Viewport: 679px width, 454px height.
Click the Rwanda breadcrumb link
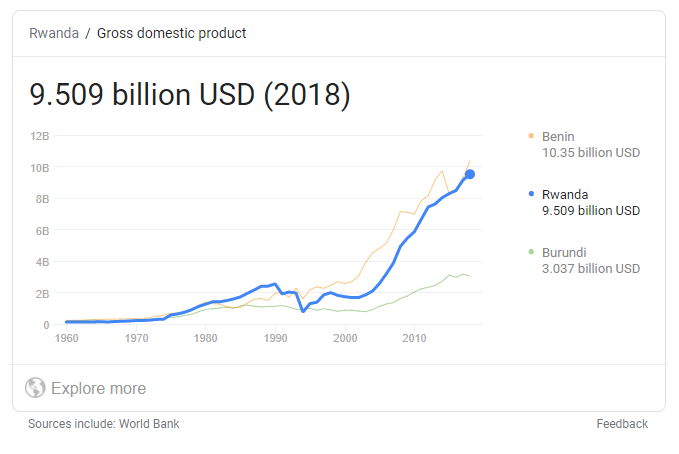(54, 33)
